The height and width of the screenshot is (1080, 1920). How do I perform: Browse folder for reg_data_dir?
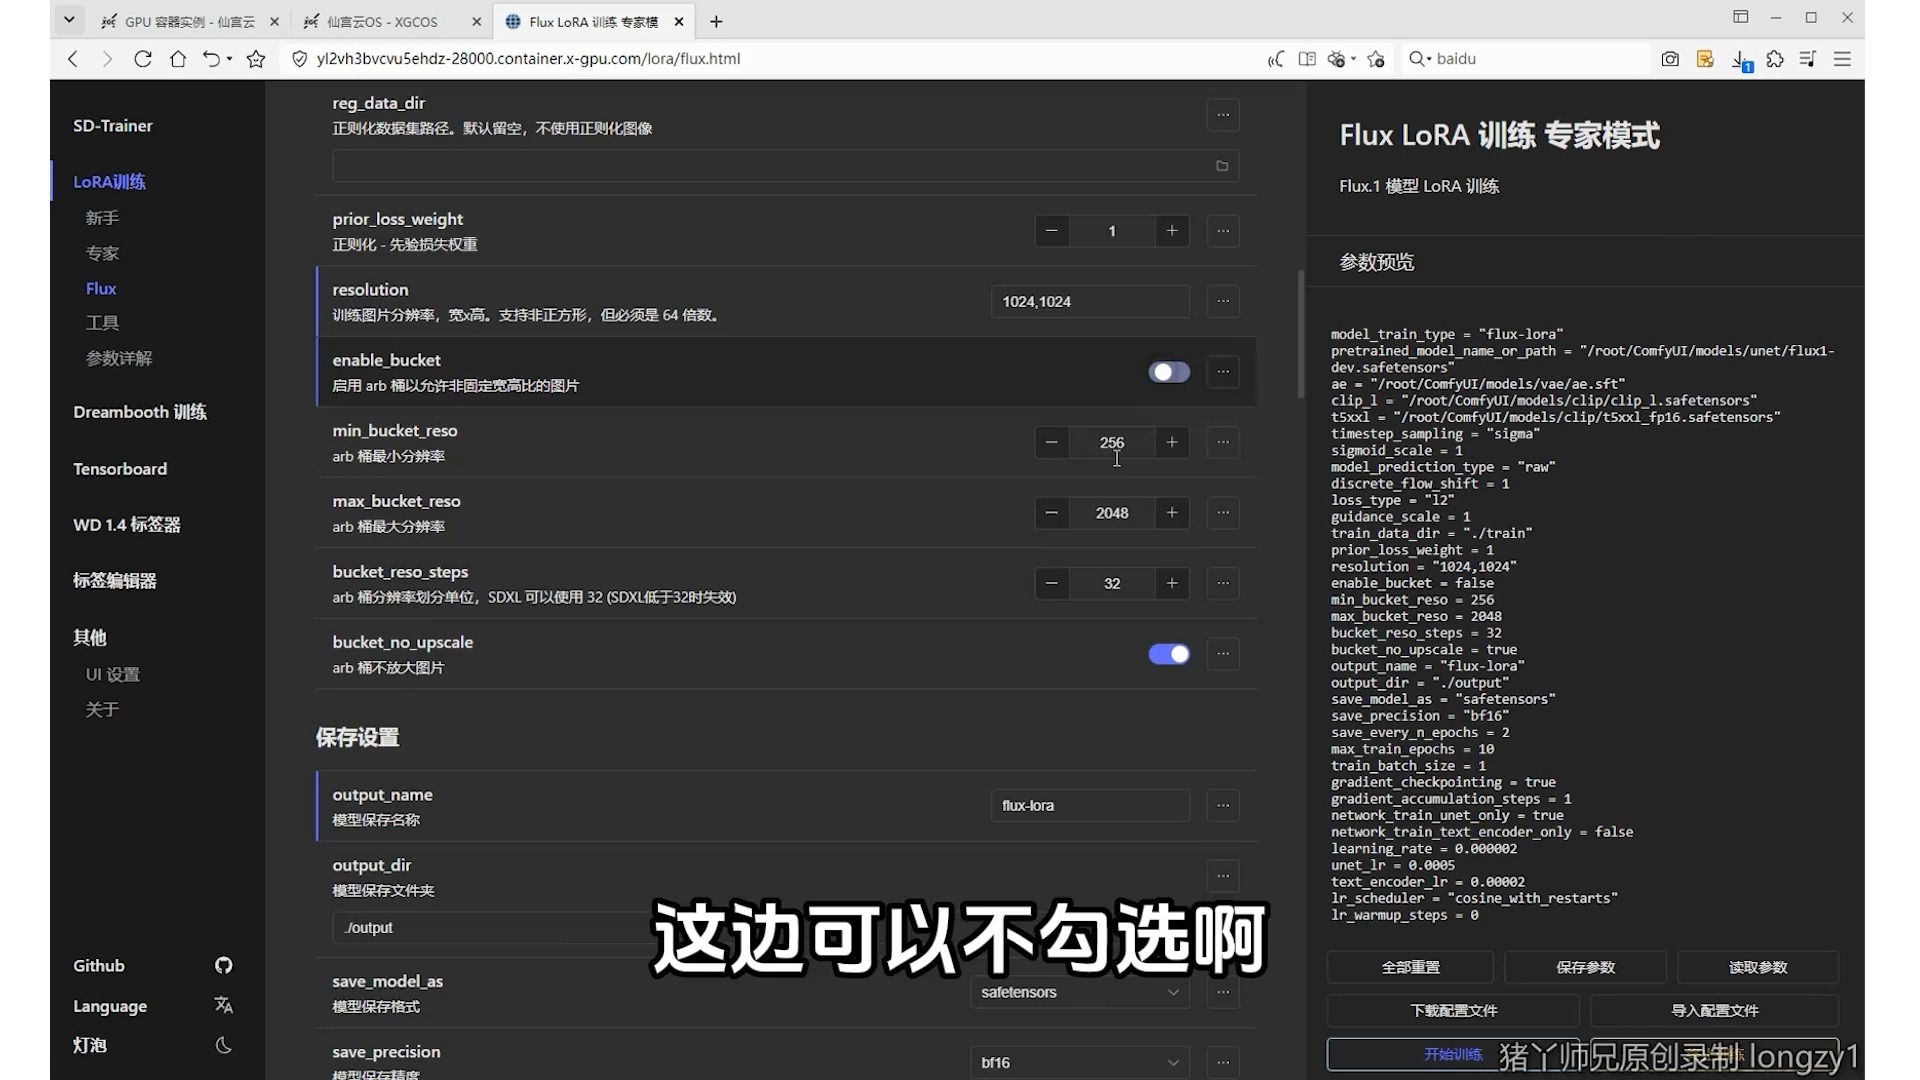point(1222,166)
